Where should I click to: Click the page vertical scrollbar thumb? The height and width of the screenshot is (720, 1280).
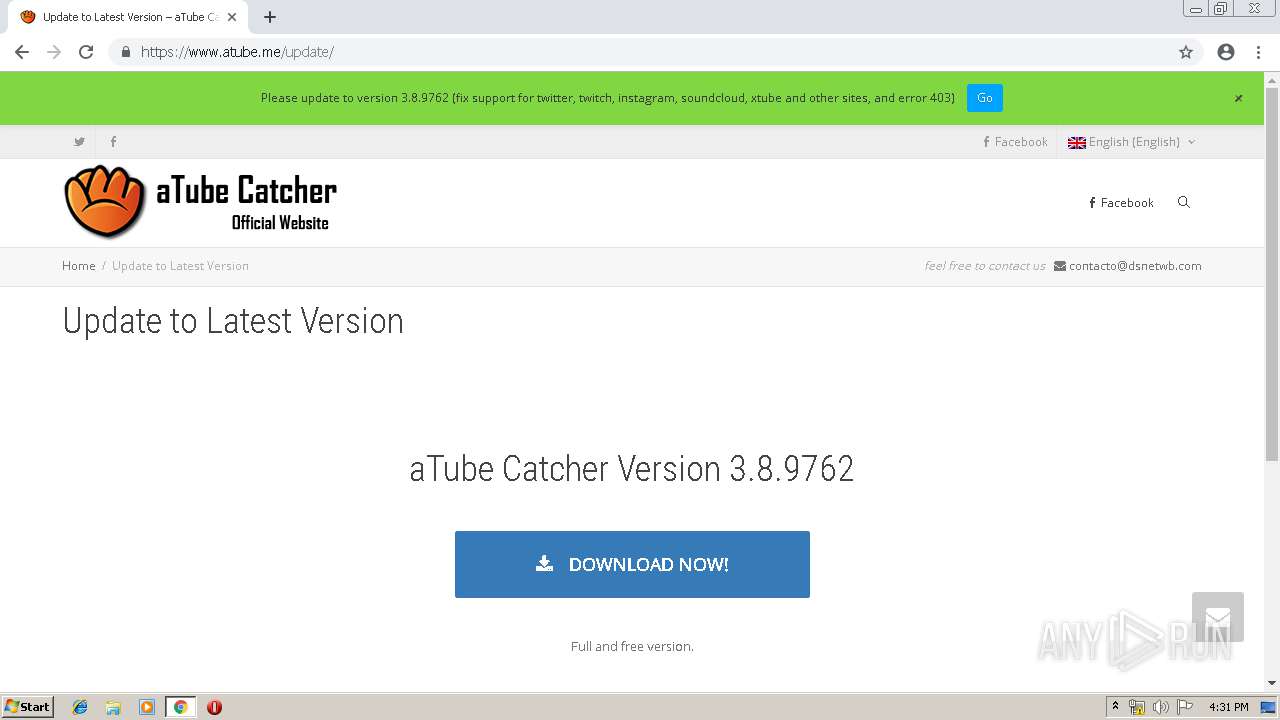coord(1272,272)
